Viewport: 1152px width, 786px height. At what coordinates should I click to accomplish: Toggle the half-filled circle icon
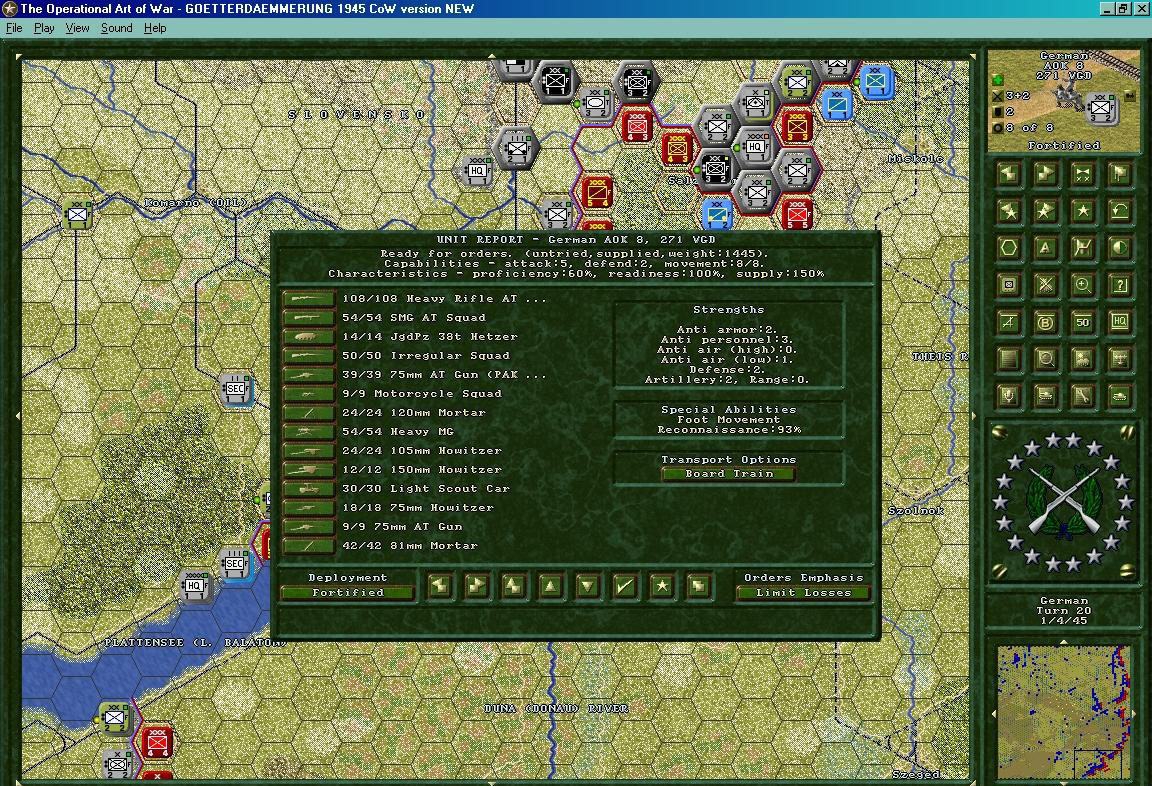(1120, 248)
